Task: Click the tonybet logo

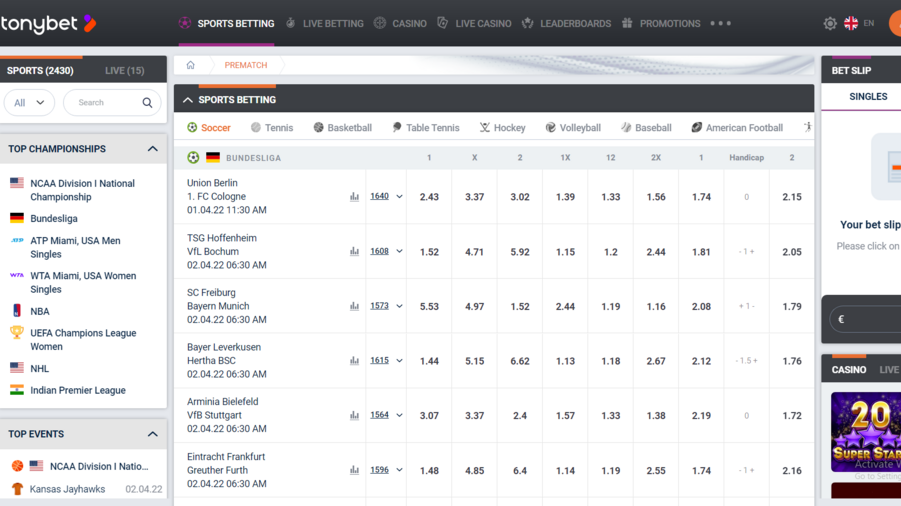Action: coord(47,23)
